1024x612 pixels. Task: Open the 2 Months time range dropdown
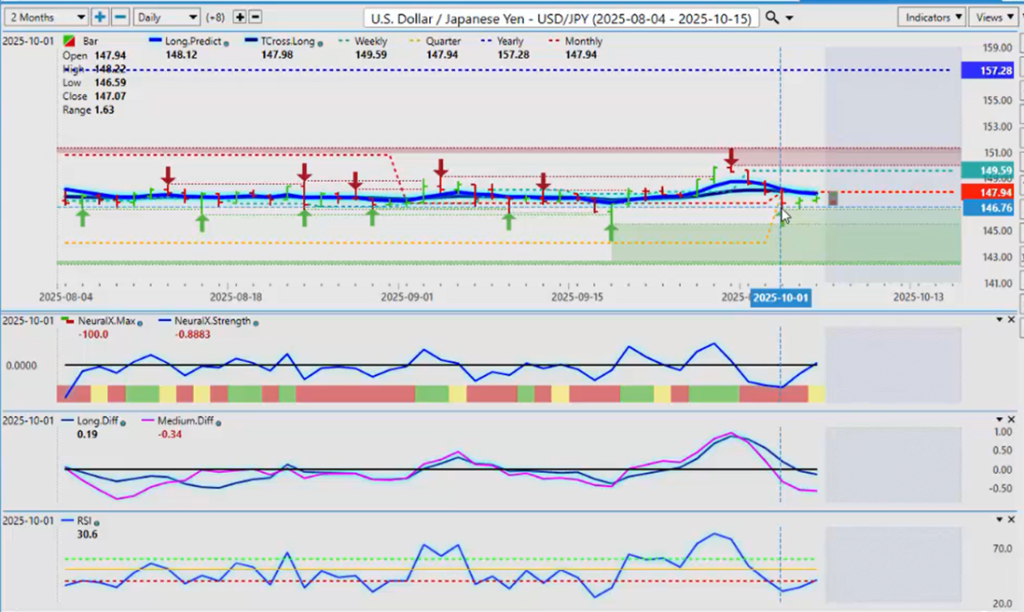click(x=44, y=17)
